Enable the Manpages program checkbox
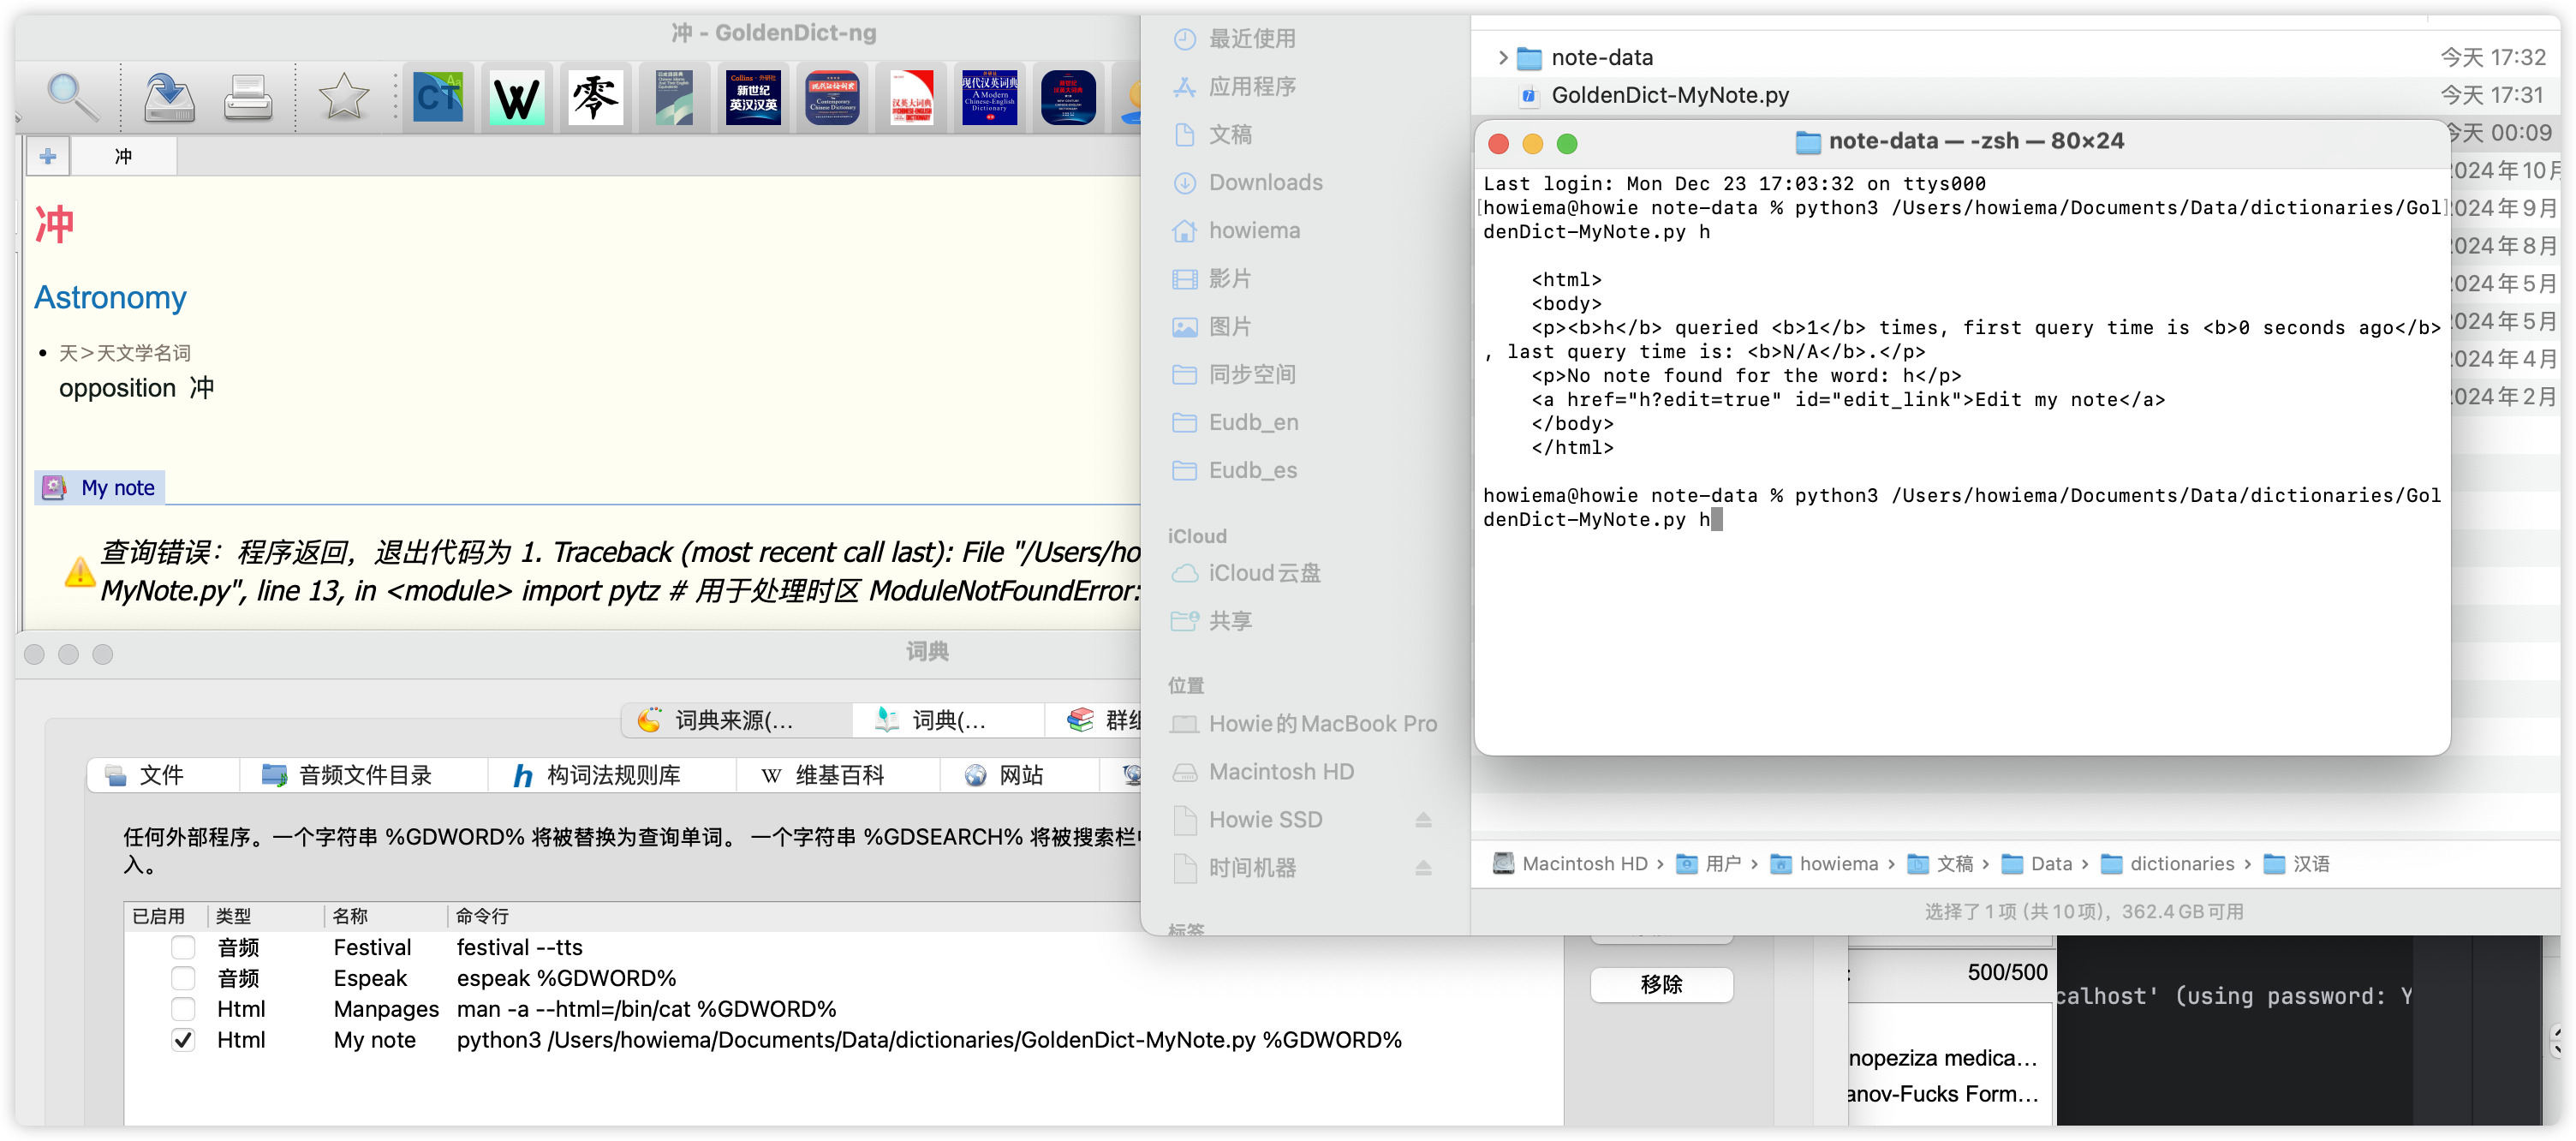Viewport: 2576px width, 1141px height. 183,1009
